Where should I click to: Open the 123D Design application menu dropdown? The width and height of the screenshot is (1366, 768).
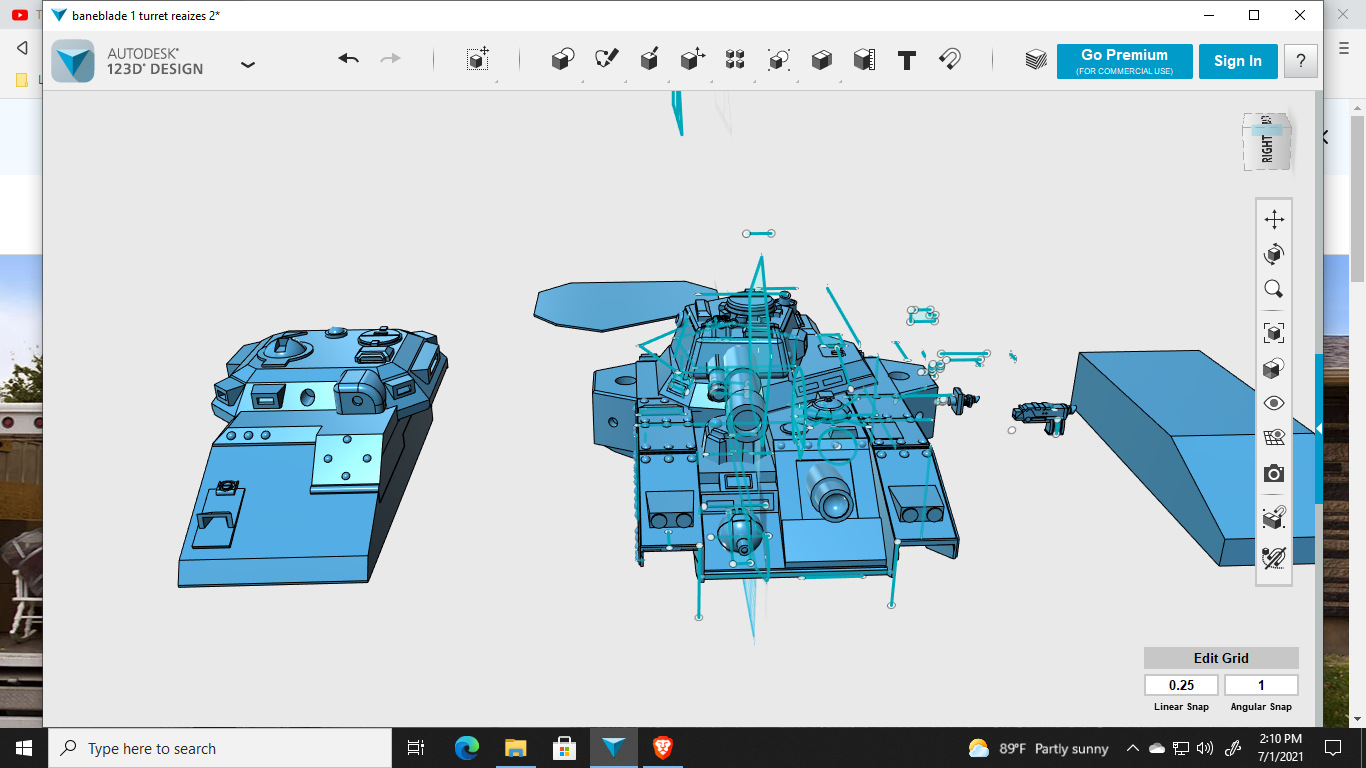click(x=248, y=64)
